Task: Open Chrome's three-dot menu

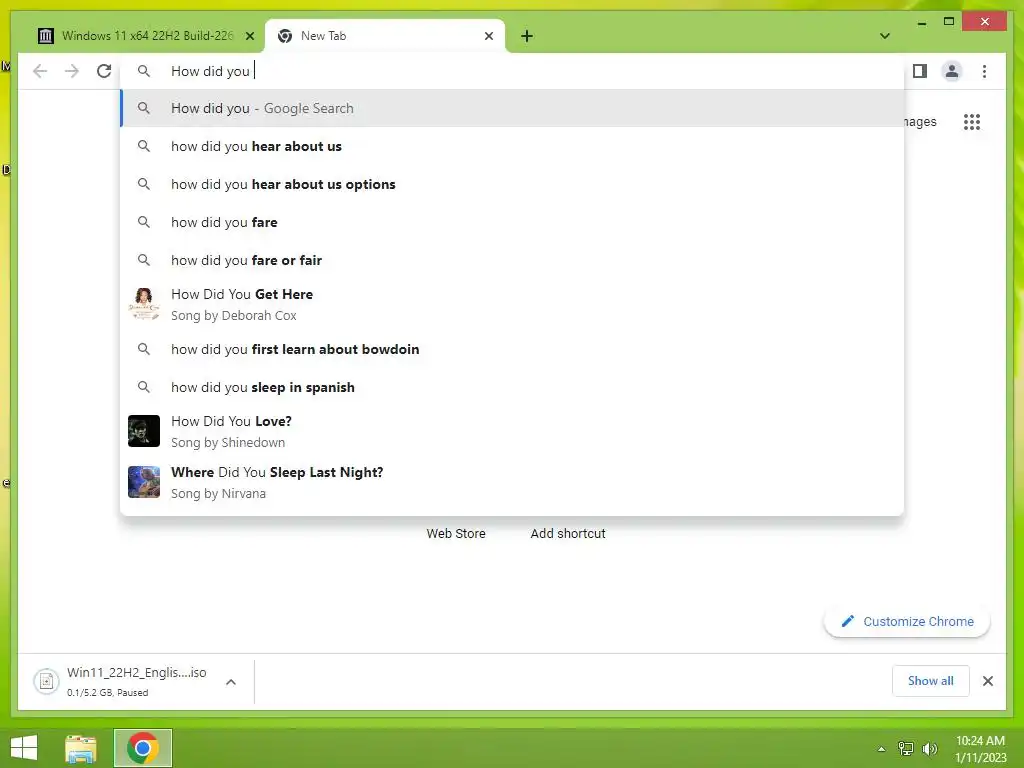Action: click(984, 71)
